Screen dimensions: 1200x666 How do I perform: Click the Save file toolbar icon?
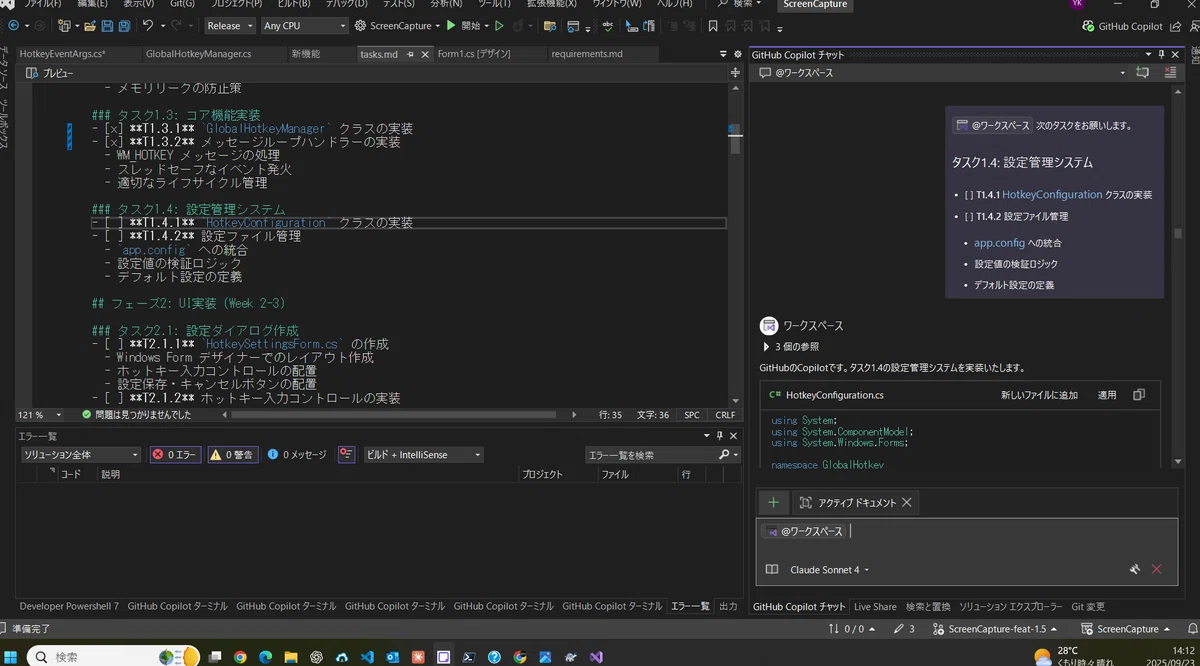click(105, 26)
